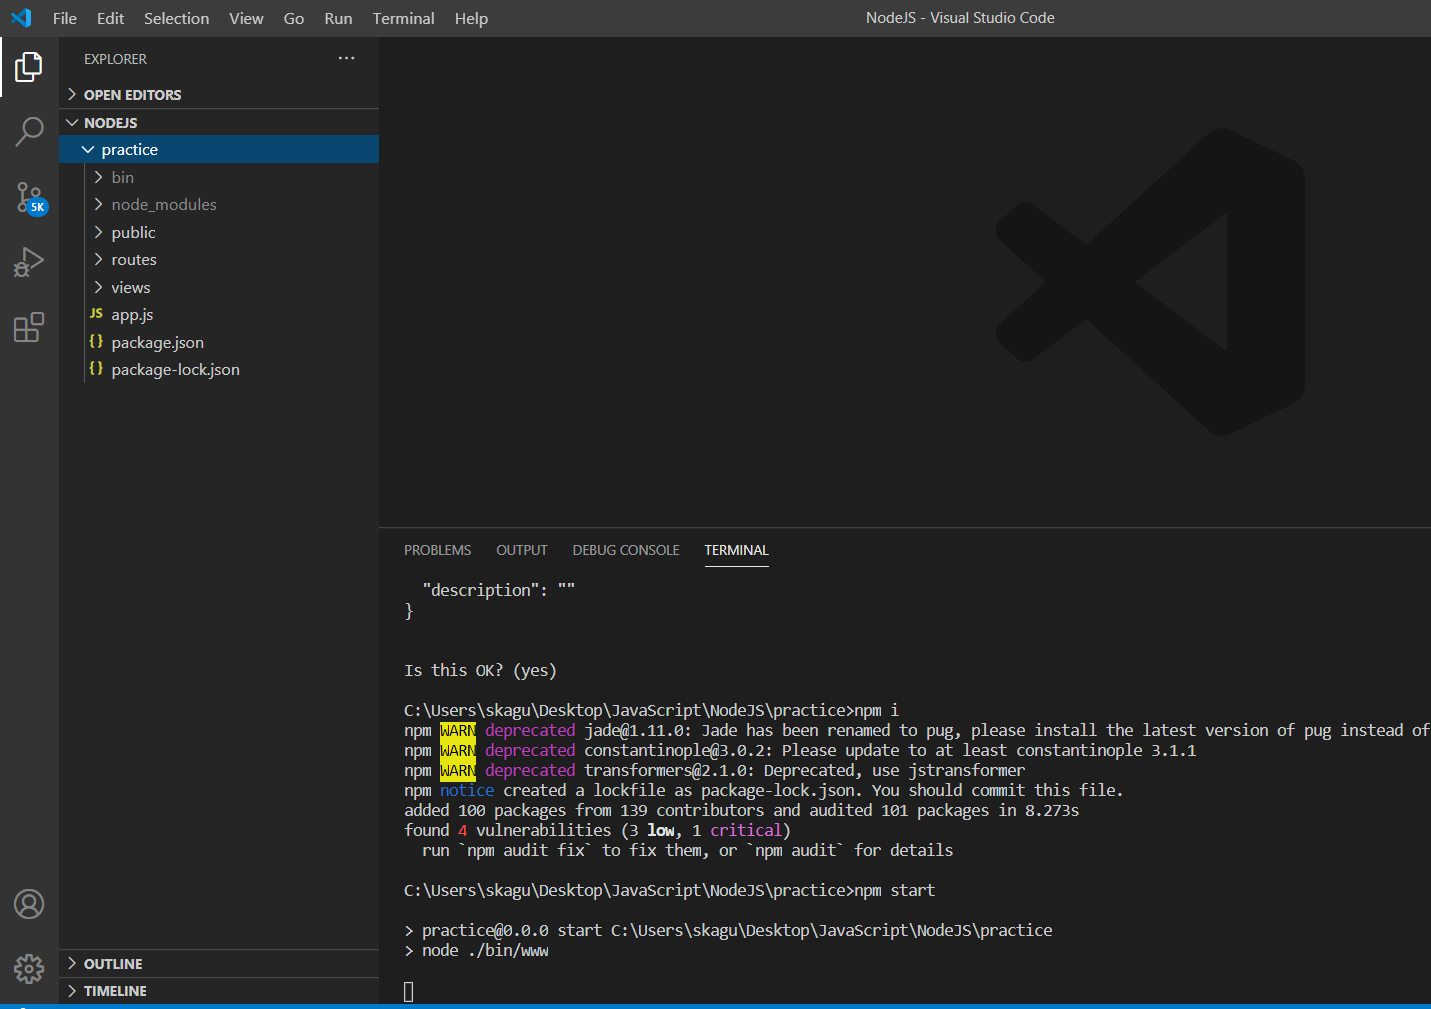Expand the bin folder chevron

tap(98, 177)
